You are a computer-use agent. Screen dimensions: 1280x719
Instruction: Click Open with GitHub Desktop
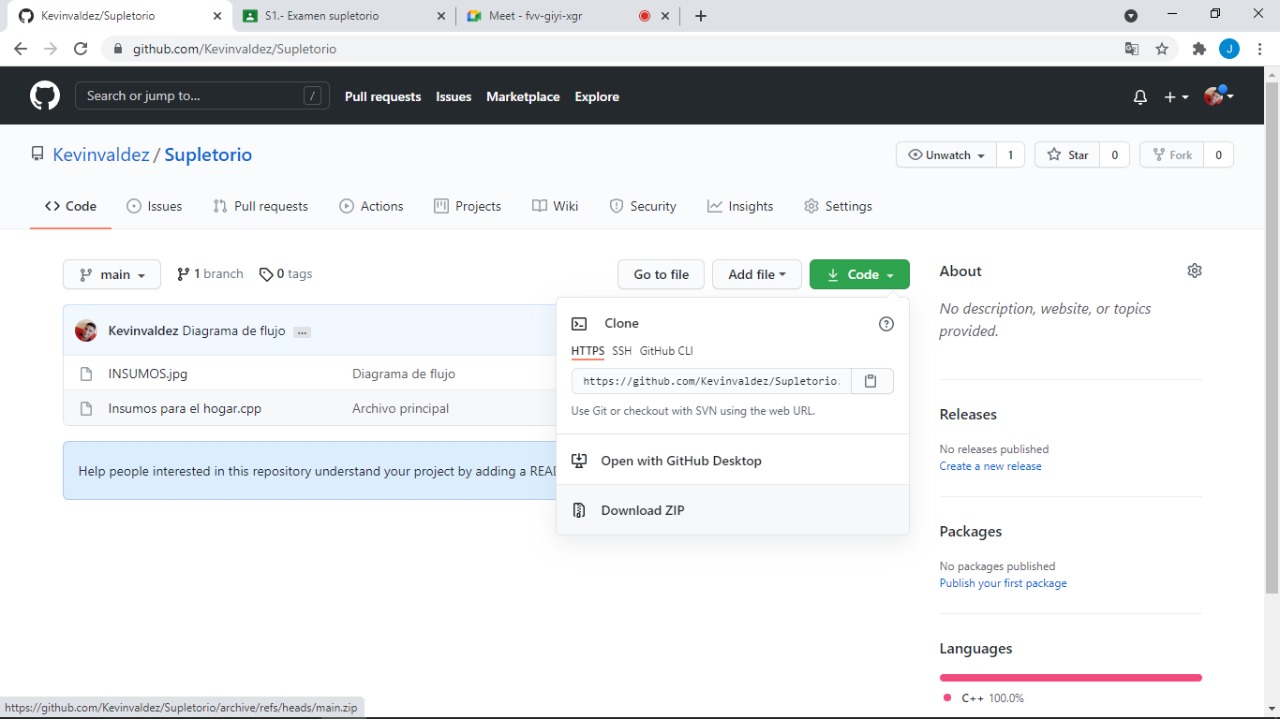pyautogui.click(x=732, y=461)
